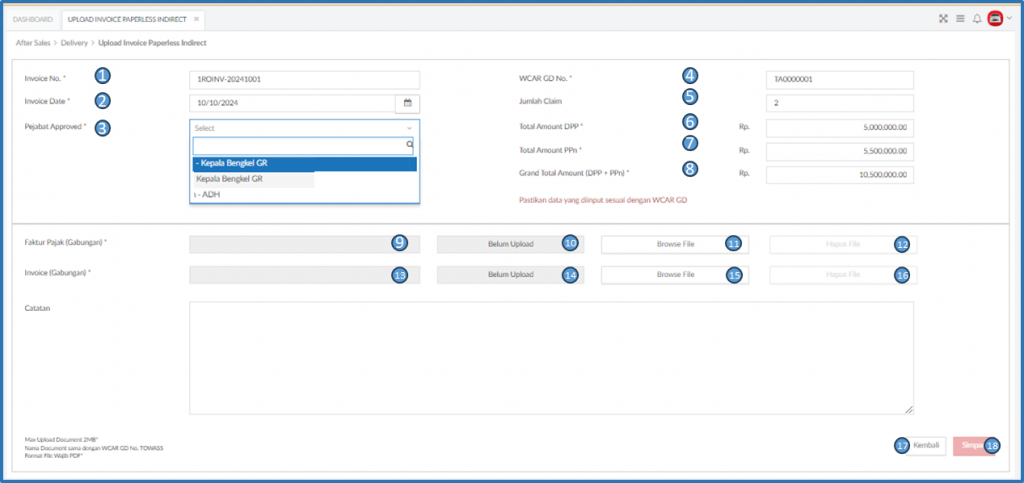Click Hapus File for Invoice (Gabungan)
1024x483 pixels.
[x=843, y=275]
